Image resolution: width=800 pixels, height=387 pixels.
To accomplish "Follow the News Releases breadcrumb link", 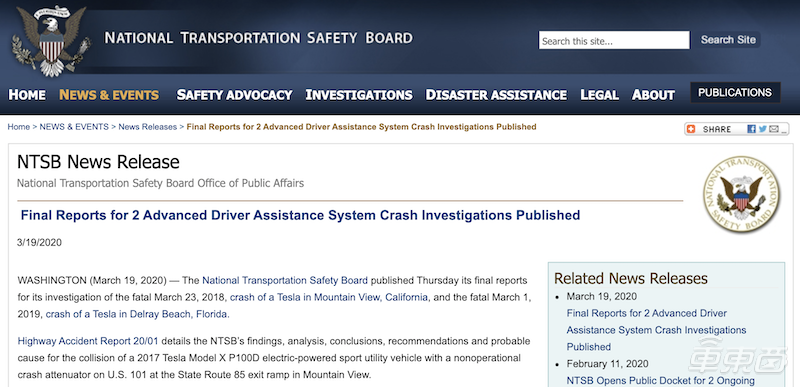I will (x=147, y=127).
